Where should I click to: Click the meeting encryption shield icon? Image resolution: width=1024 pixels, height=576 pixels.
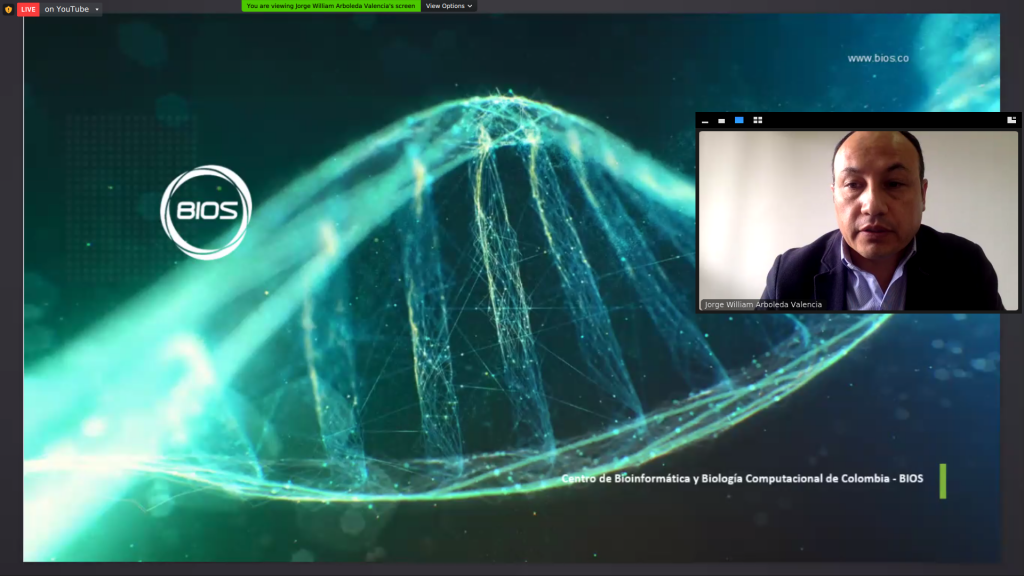tap(8, 9)
